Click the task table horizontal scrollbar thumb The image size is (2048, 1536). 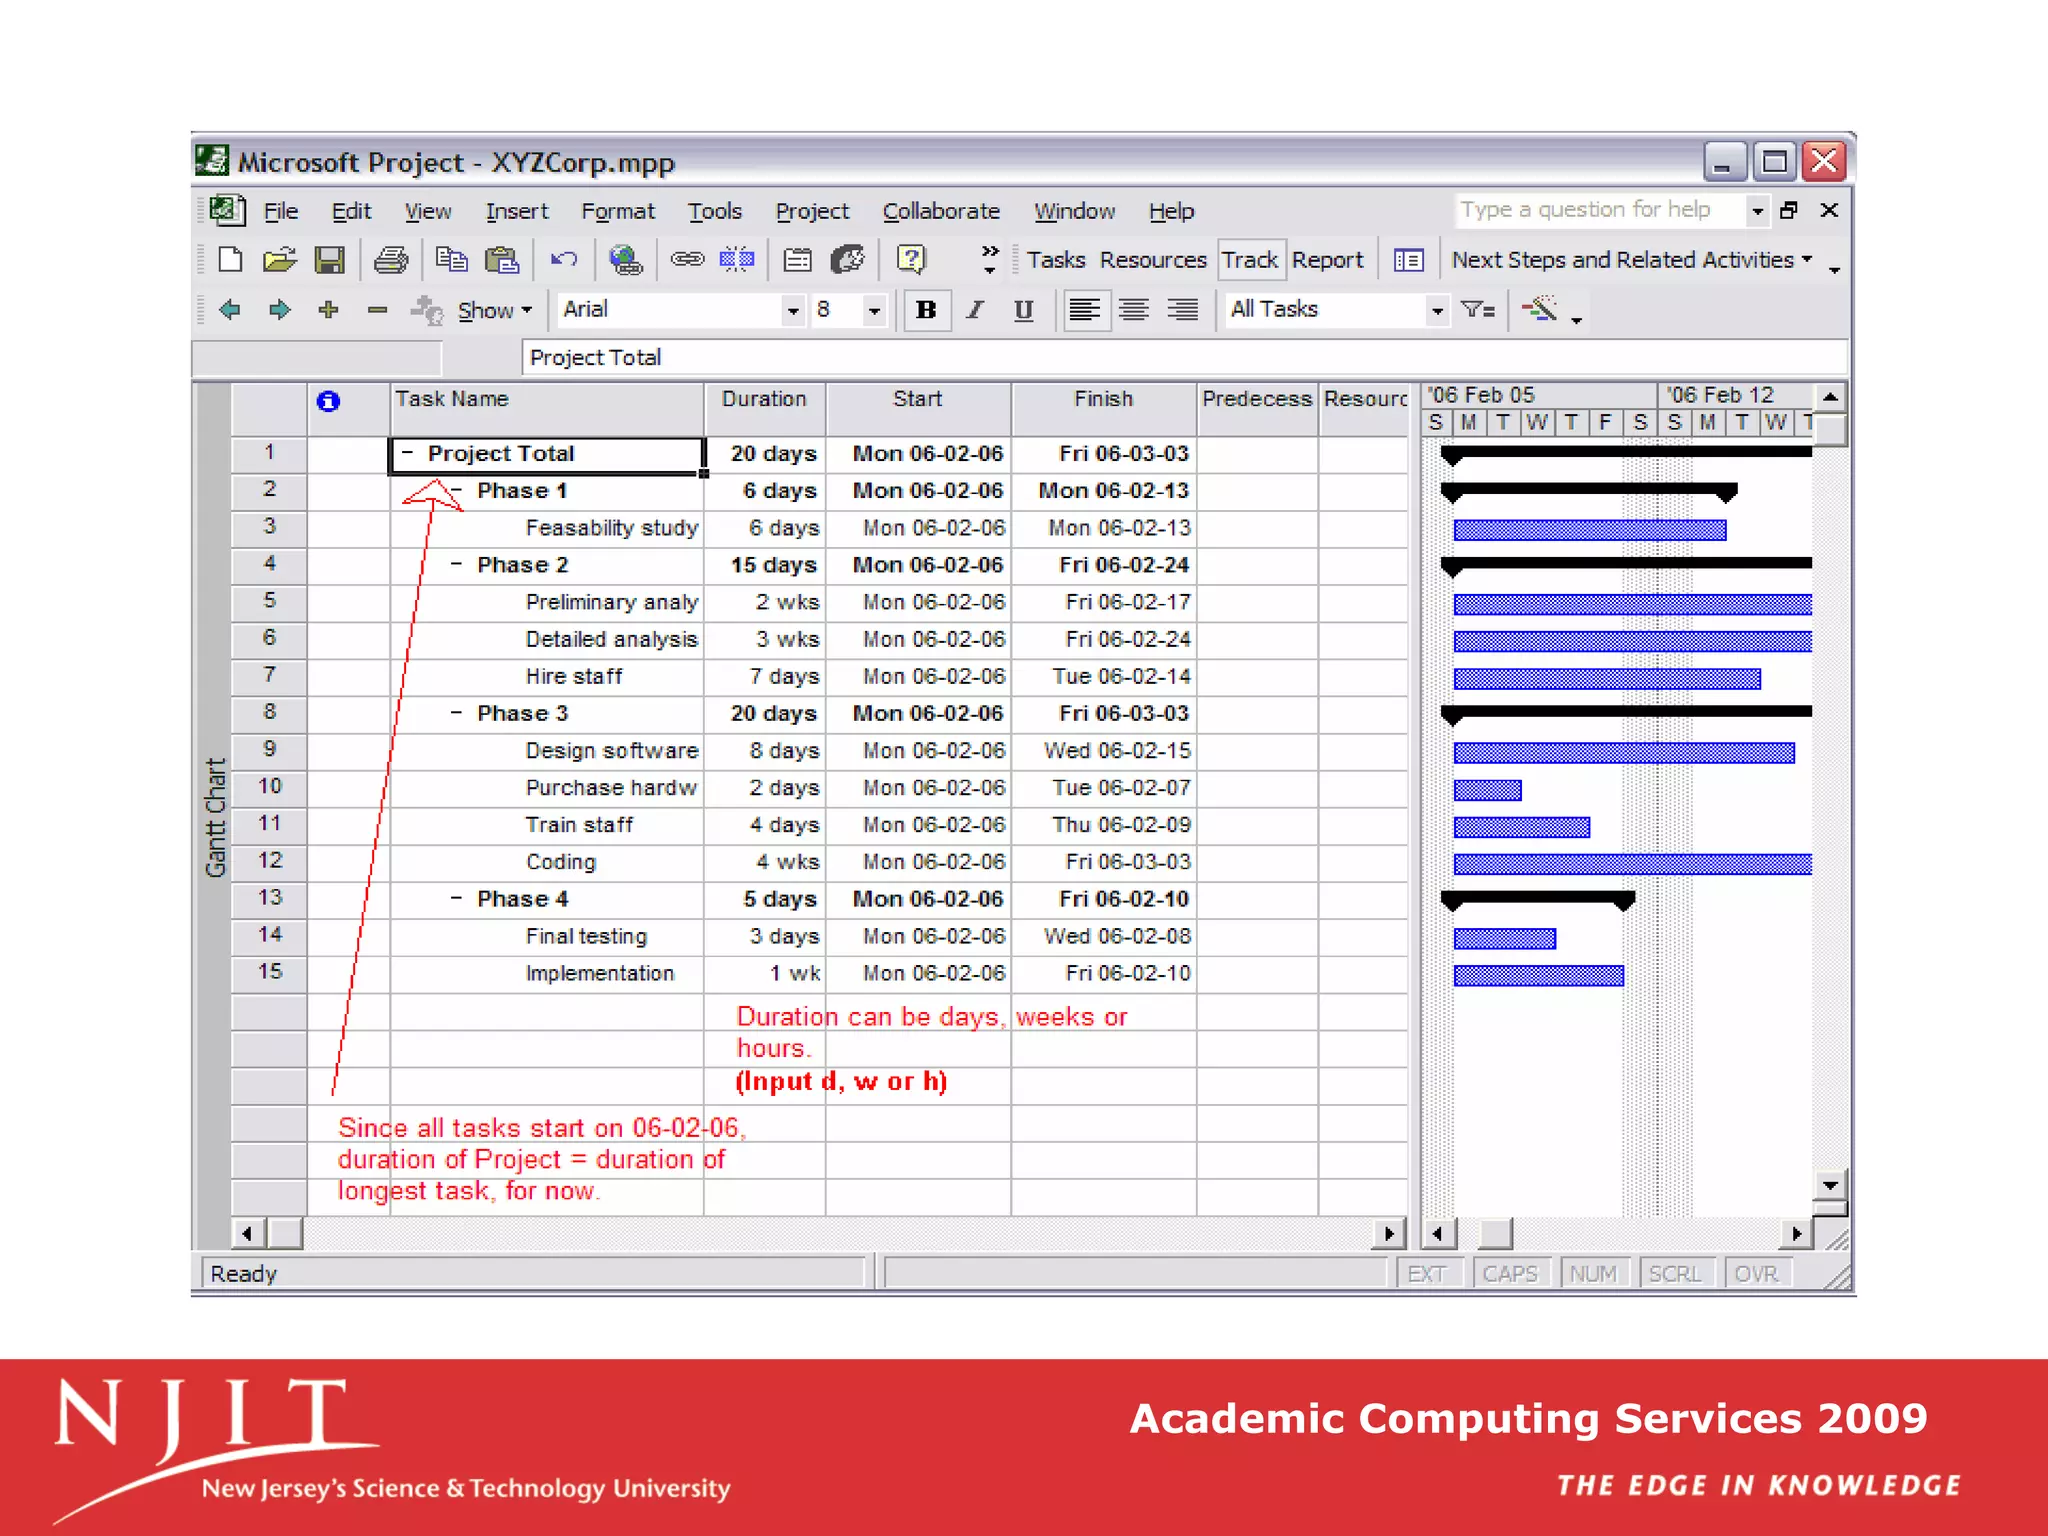tap(285, 1233)
